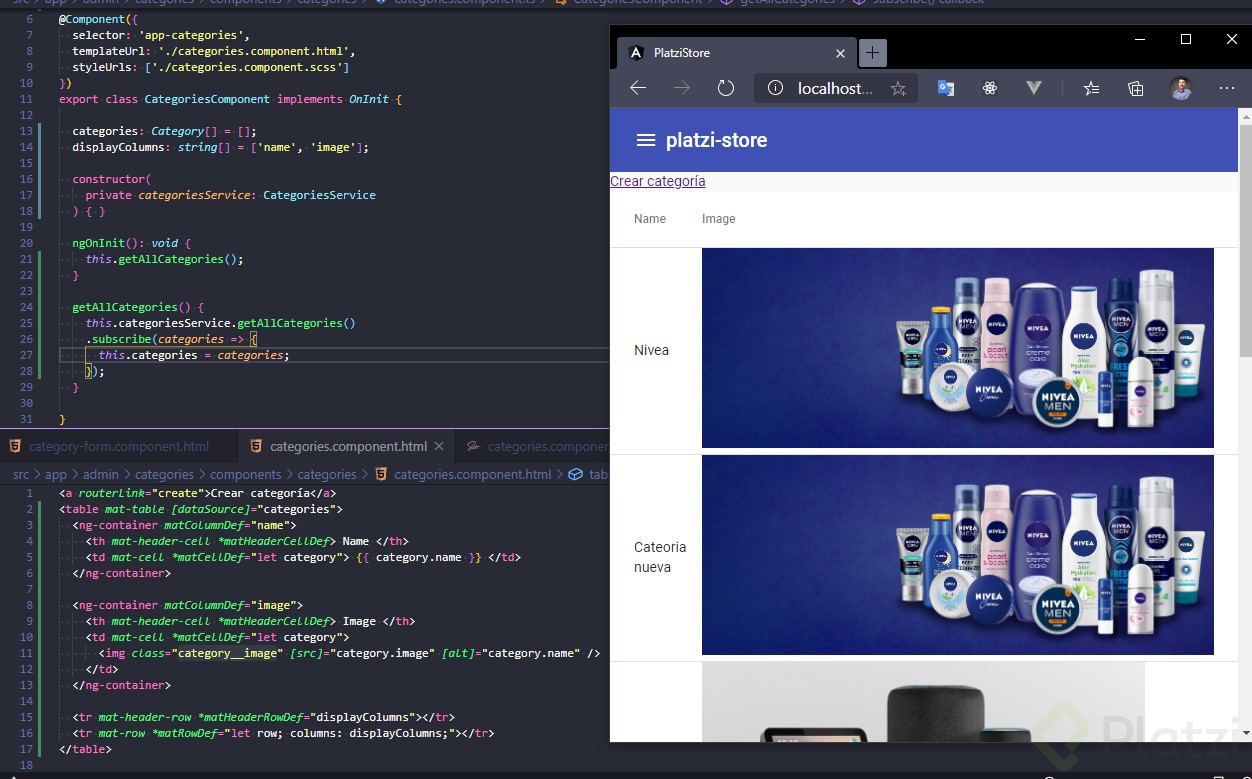The image size is (1252, 779).
Task: Open browser settings and more menu
Action: pos(1227,88)
